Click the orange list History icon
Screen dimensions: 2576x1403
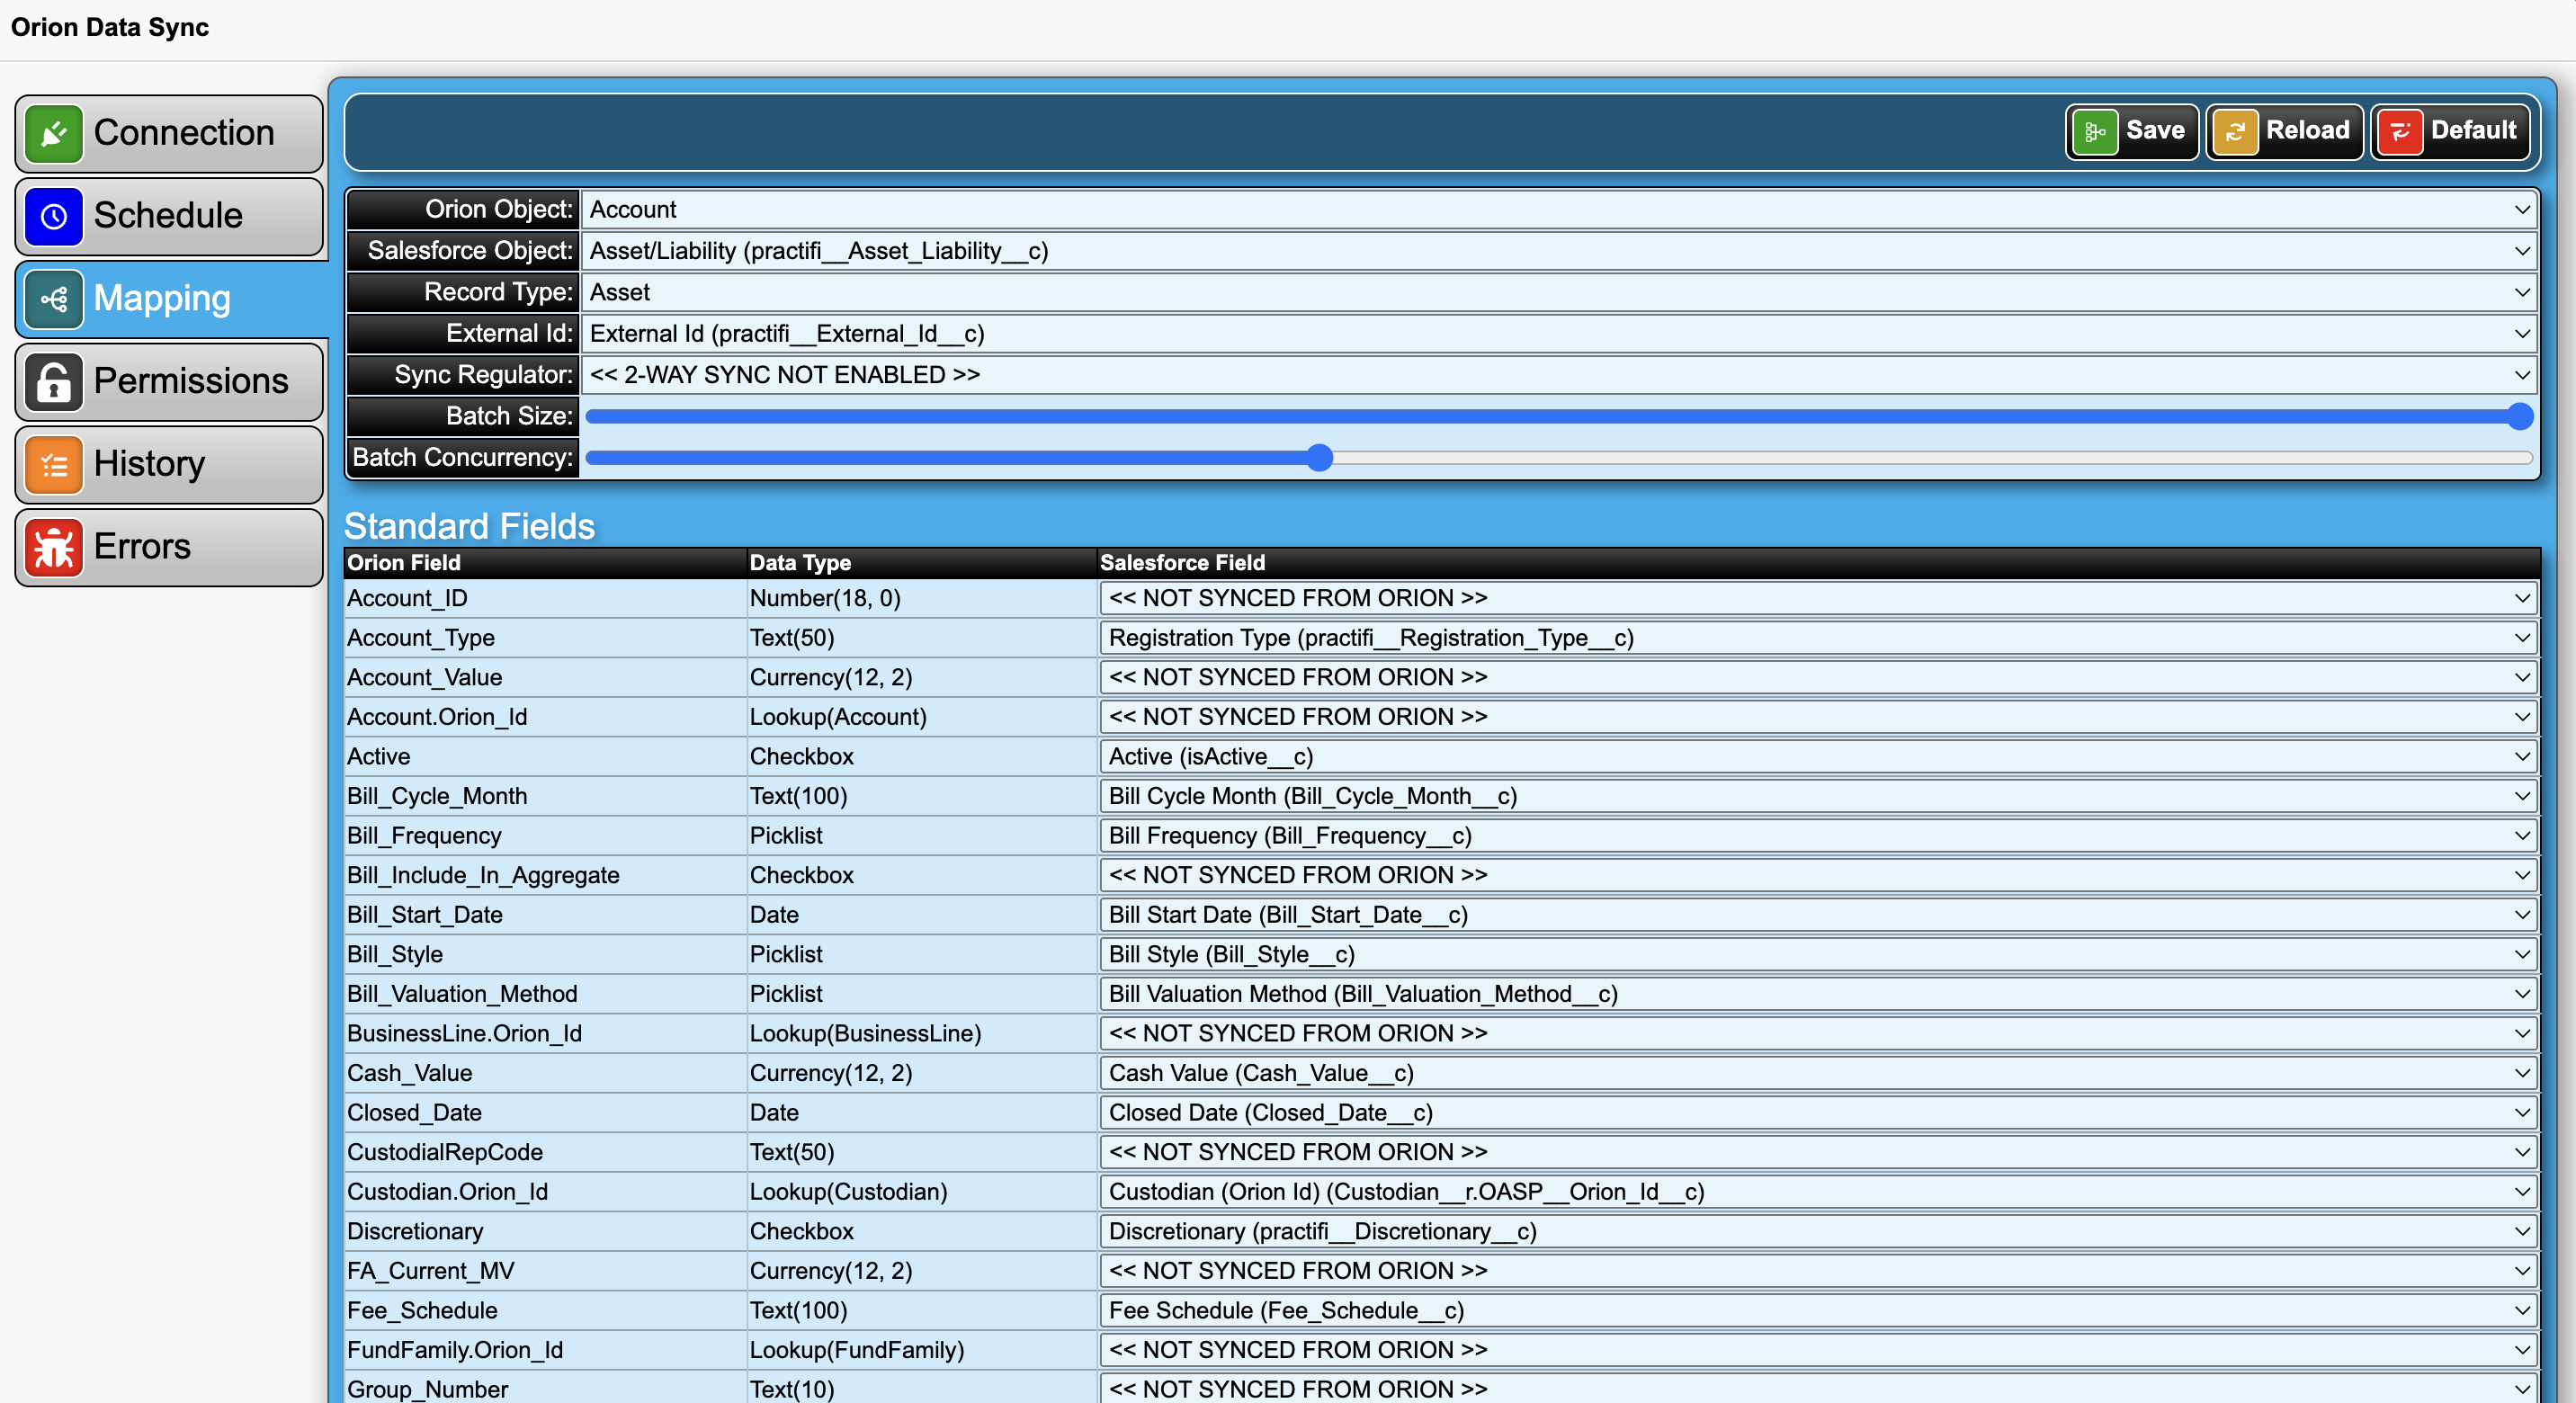tap(54, 465)
